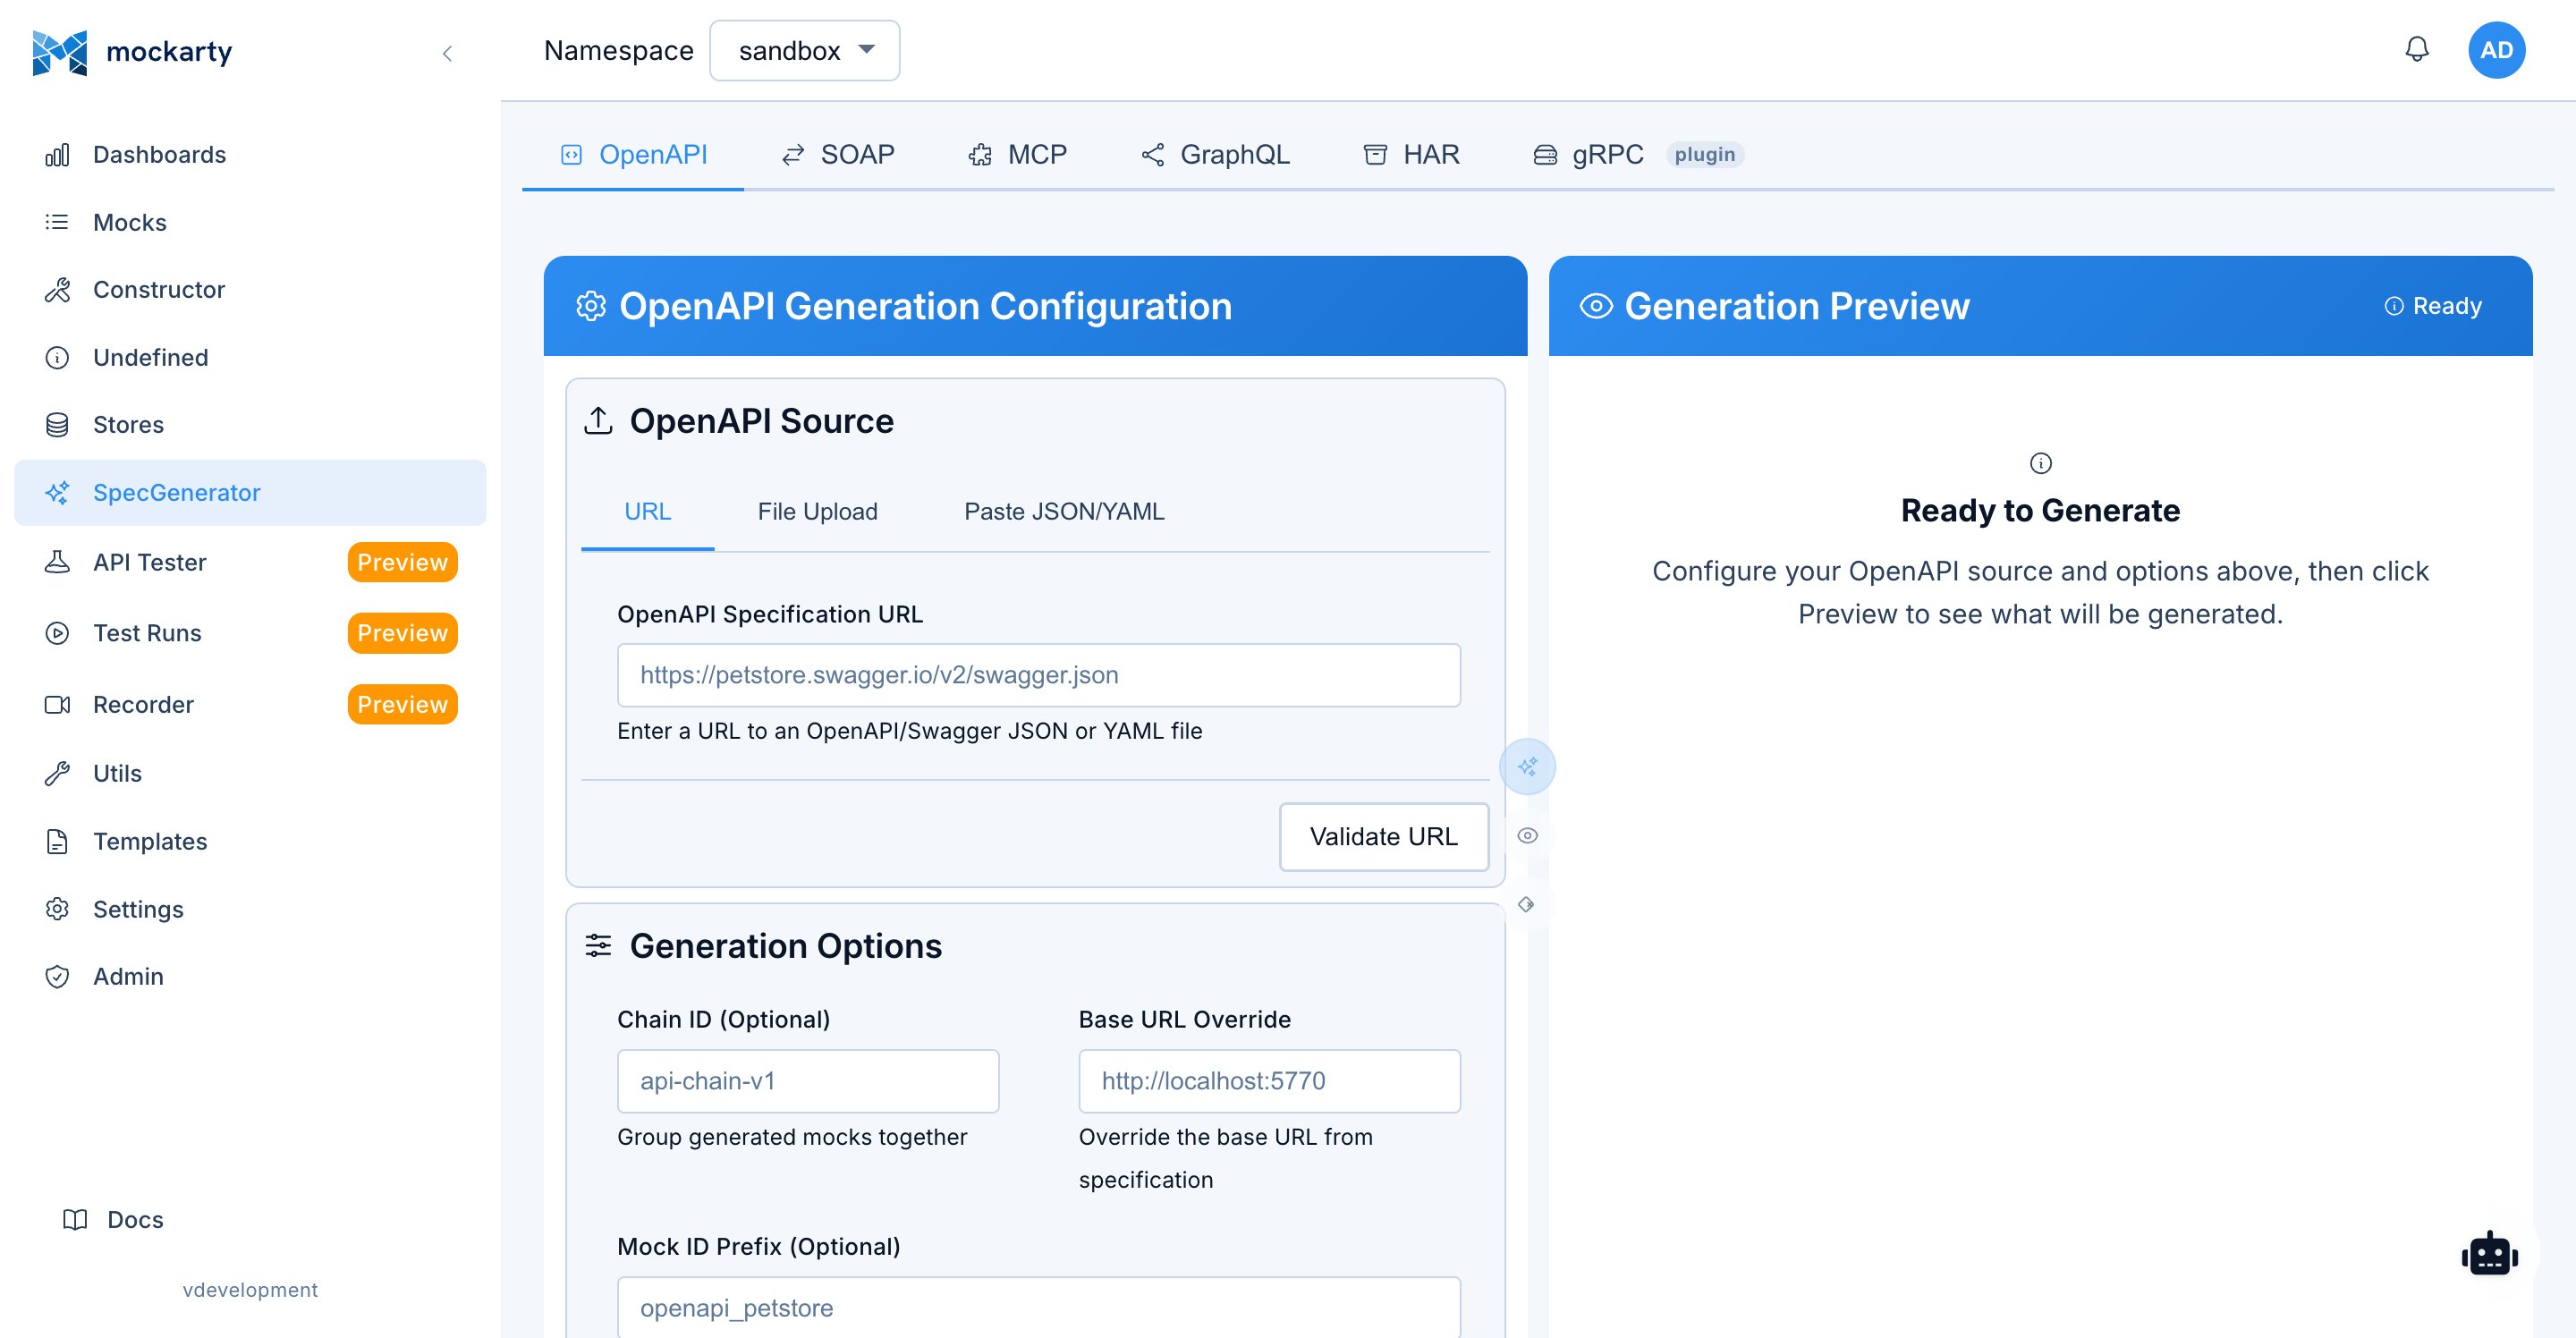Select the File Upload source tab
Screen dimensions: 2576x1338
817,512
